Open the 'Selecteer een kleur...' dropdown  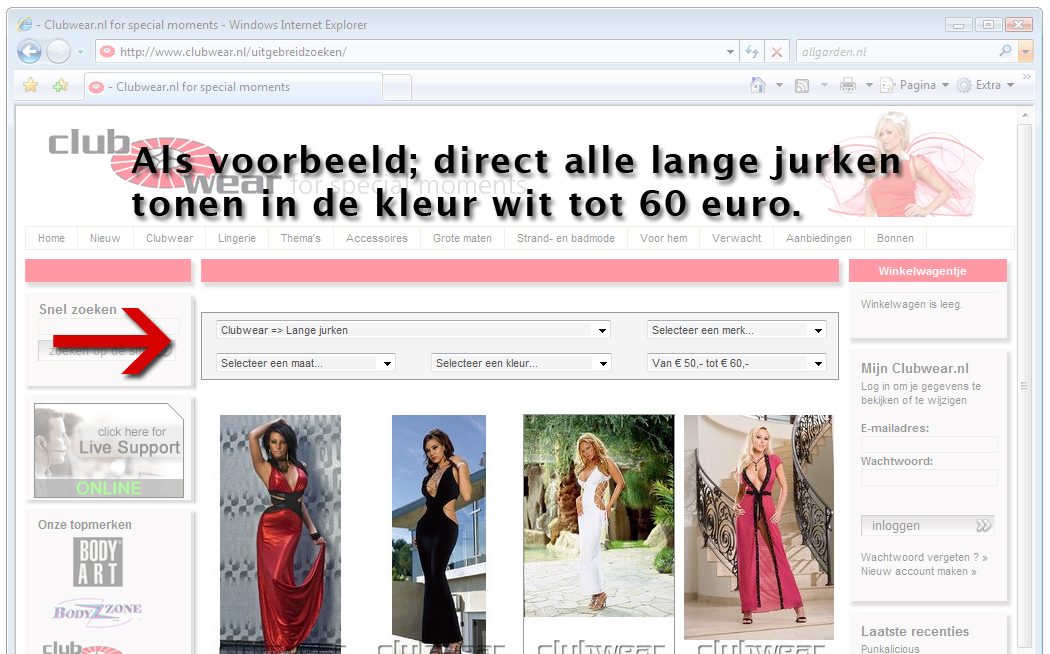click(521, 363)
